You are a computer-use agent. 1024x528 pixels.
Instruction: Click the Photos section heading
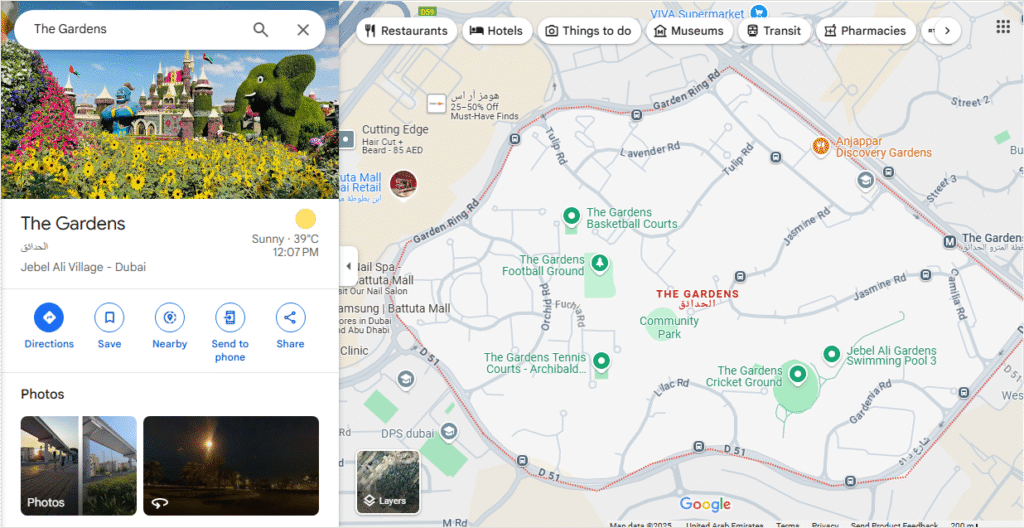point(42,394)
